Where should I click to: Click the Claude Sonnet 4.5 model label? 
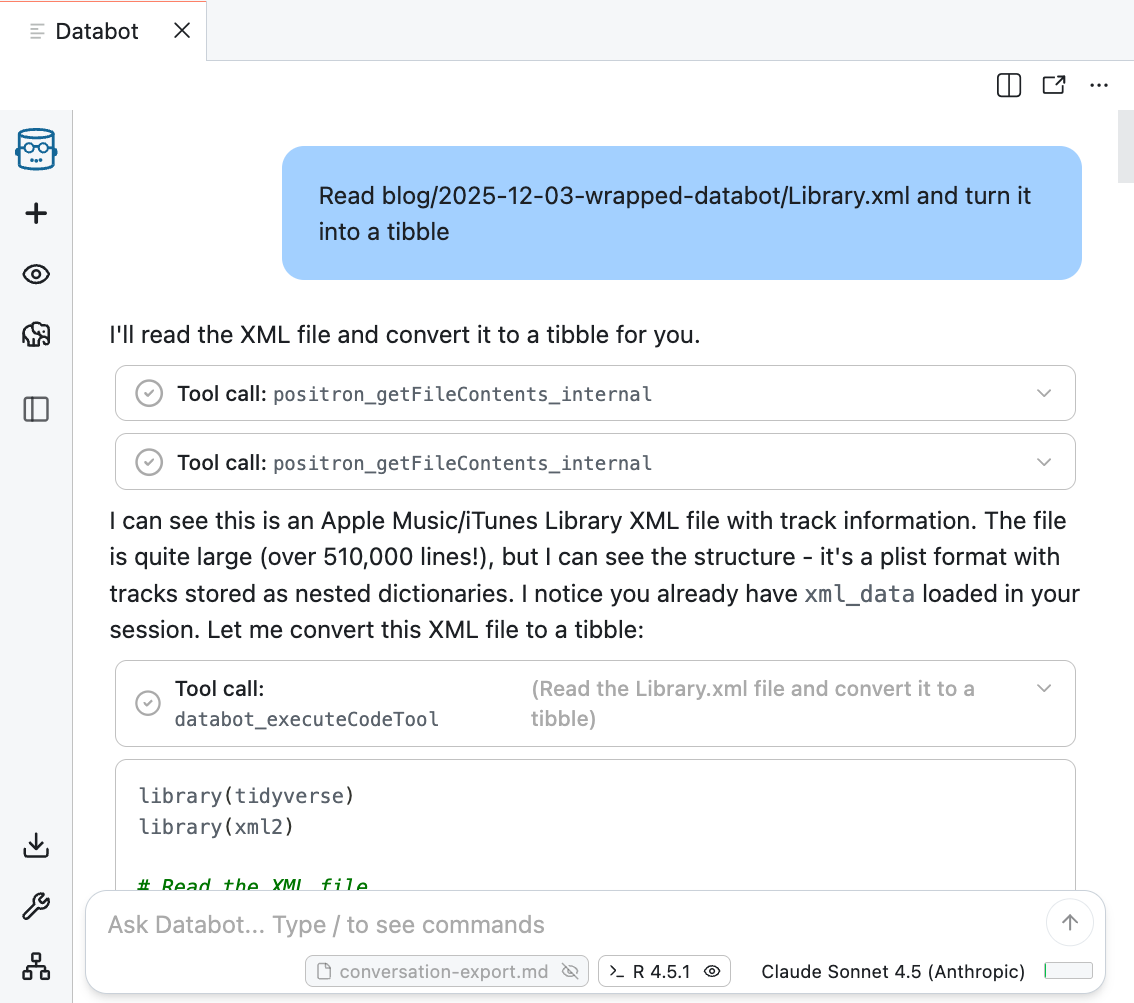pos(893,971)
